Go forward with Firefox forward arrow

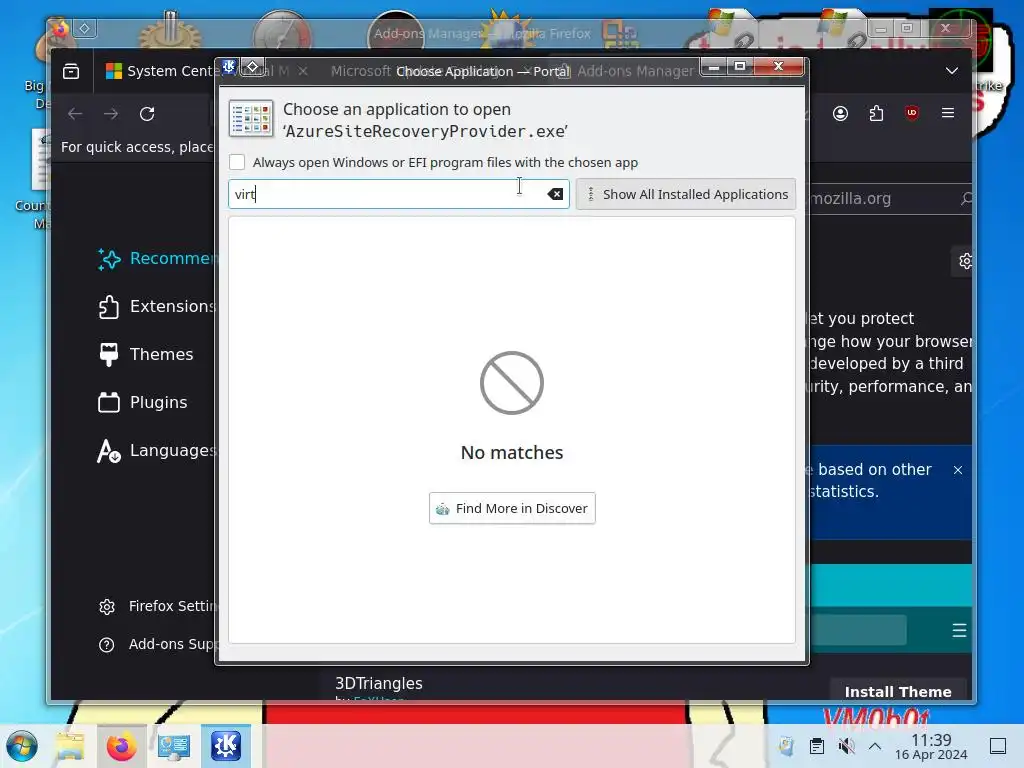point(111,114)
